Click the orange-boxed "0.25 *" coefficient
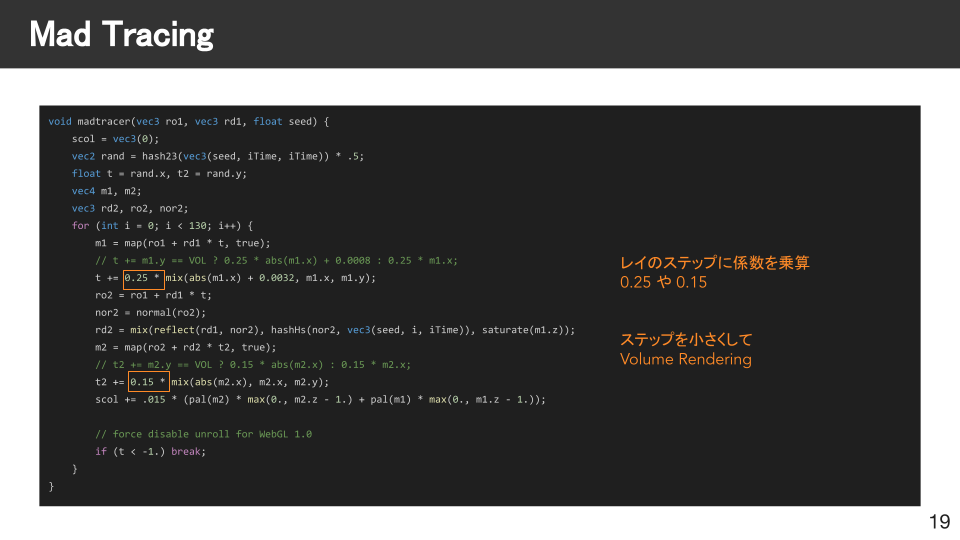This screenshot has width=960, height=540. pyautogui.click(x=143, y=278)
